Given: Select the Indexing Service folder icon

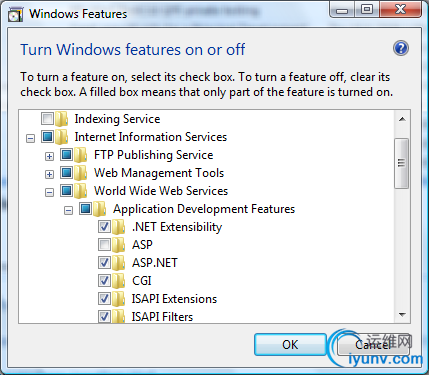Looking at the screenshot, I should (62, 119).
